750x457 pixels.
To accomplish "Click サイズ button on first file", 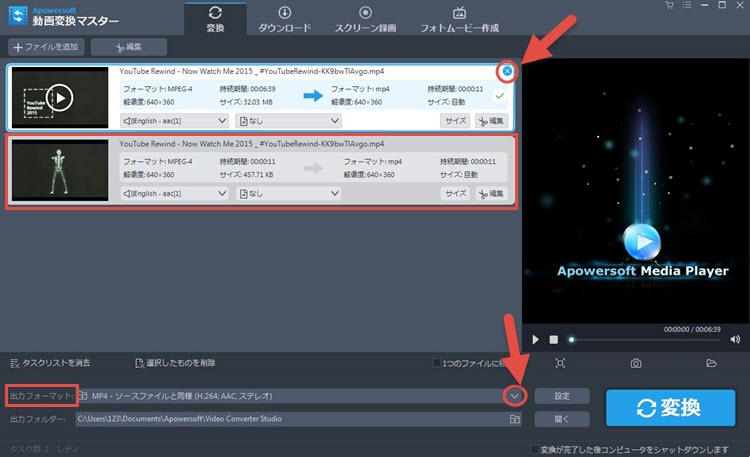I will point(455,121).
